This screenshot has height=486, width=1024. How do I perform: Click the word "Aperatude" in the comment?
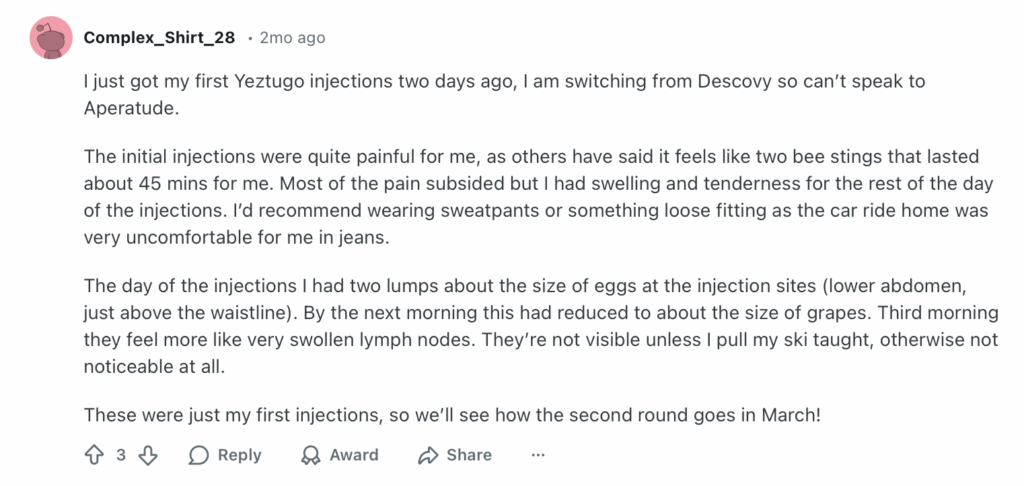(x=129, y=108)
